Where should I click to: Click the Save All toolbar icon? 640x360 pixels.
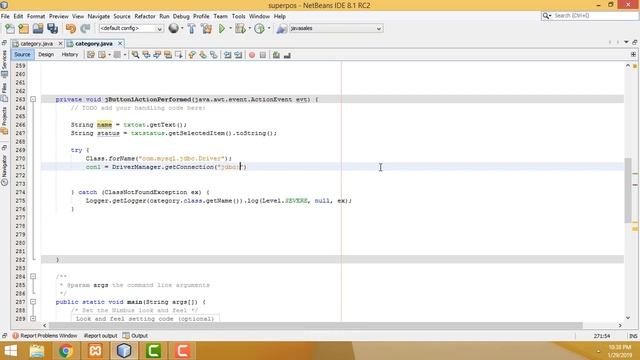pos(53,29)
